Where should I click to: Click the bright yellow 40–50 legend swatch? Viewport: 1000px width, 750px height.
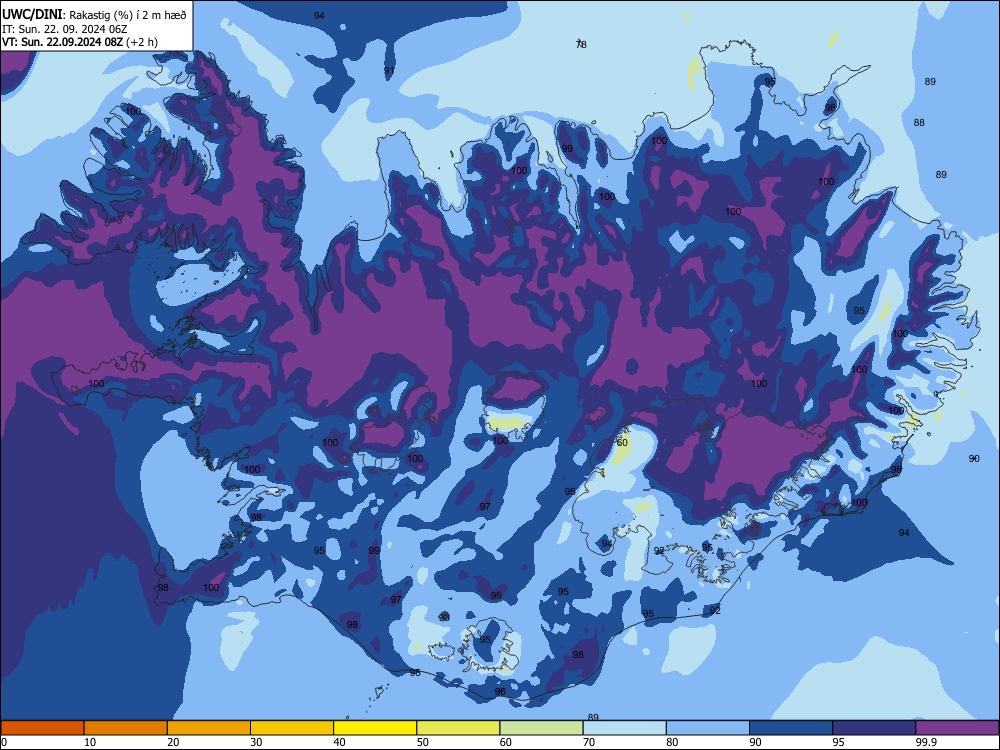(375, 728)
